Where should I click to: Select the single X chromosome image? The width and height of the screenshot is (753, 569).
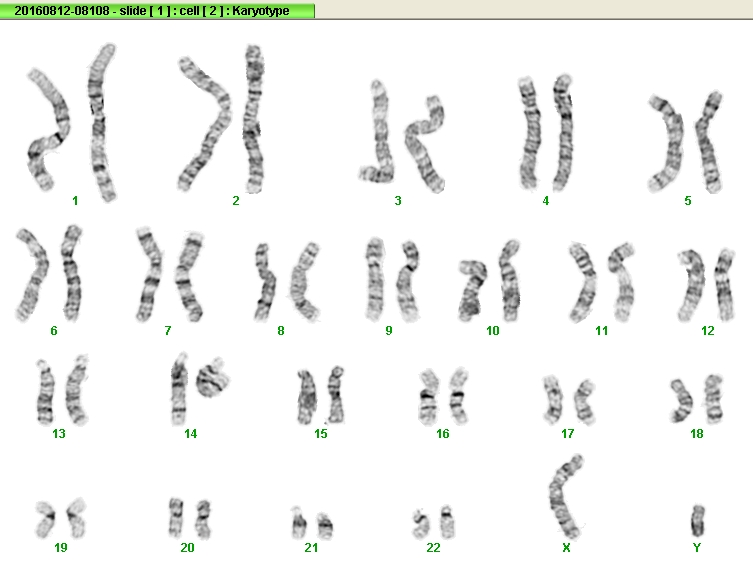(x=565, y=497)
